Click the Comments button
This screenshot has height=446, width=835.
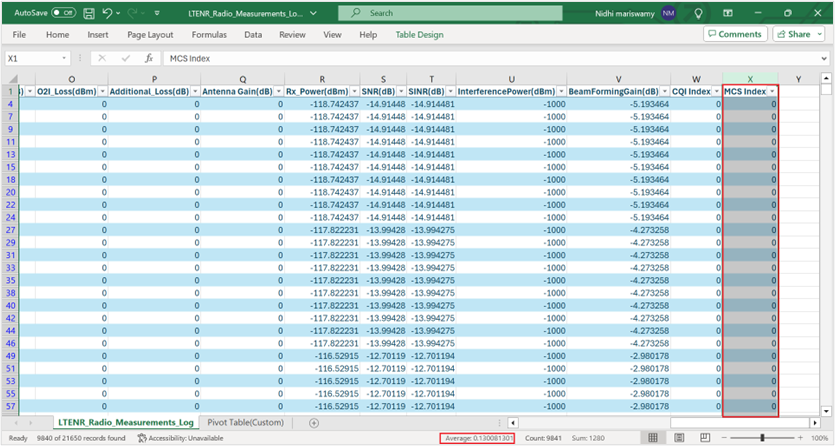click(x=734, y=34)
